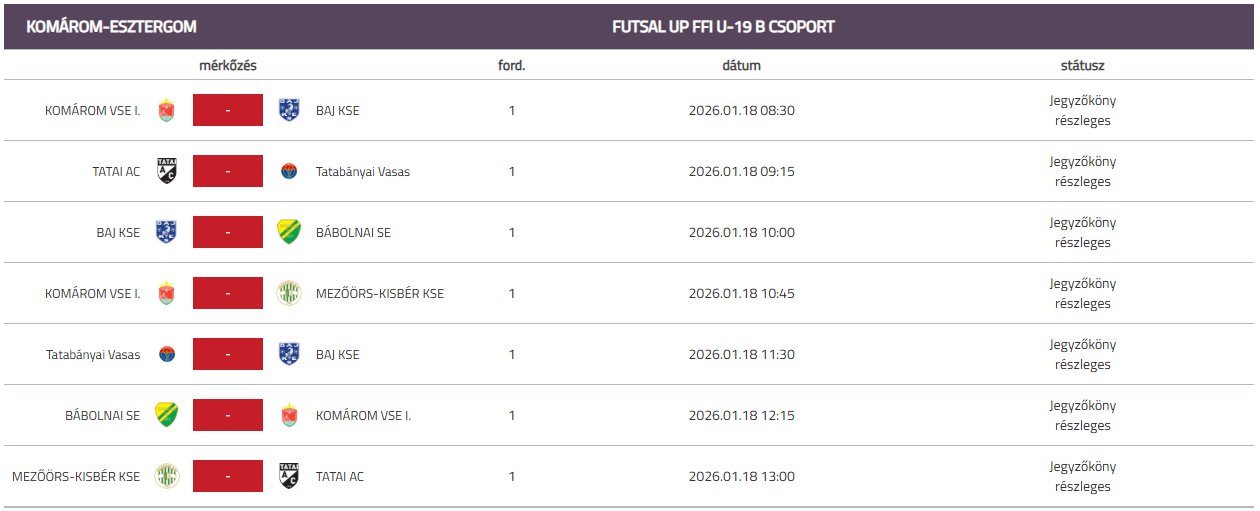Click Tatabányai Vasas crest in 11:30 match
Screen dimensions: 1260x511
click(x=167, y=354)
